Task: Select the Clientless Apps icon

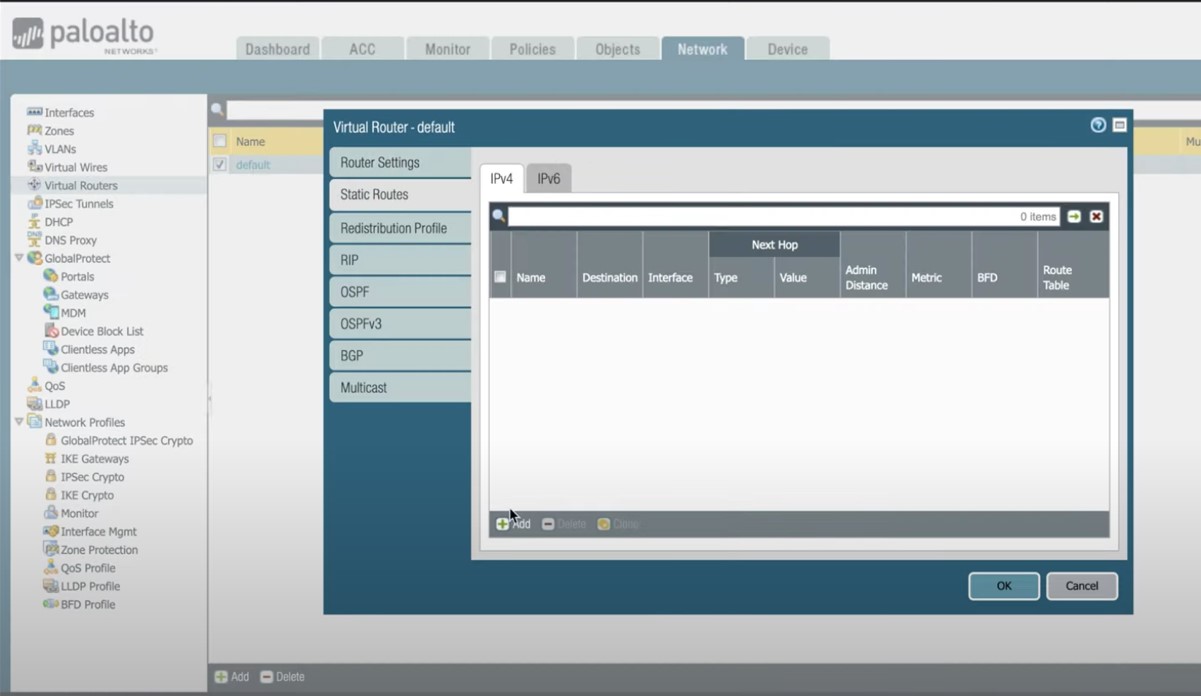Action: pyautogui.click(x=51, y=349)
